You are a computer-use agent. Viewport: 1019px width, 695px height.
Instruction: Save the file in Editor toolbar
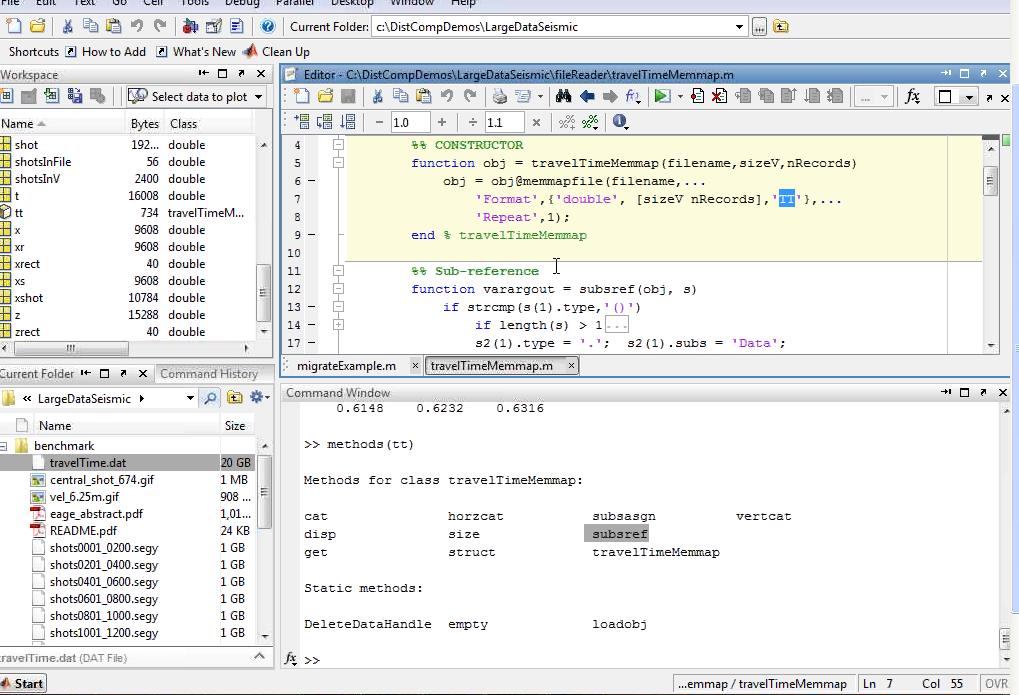click(x=348, y=96)
